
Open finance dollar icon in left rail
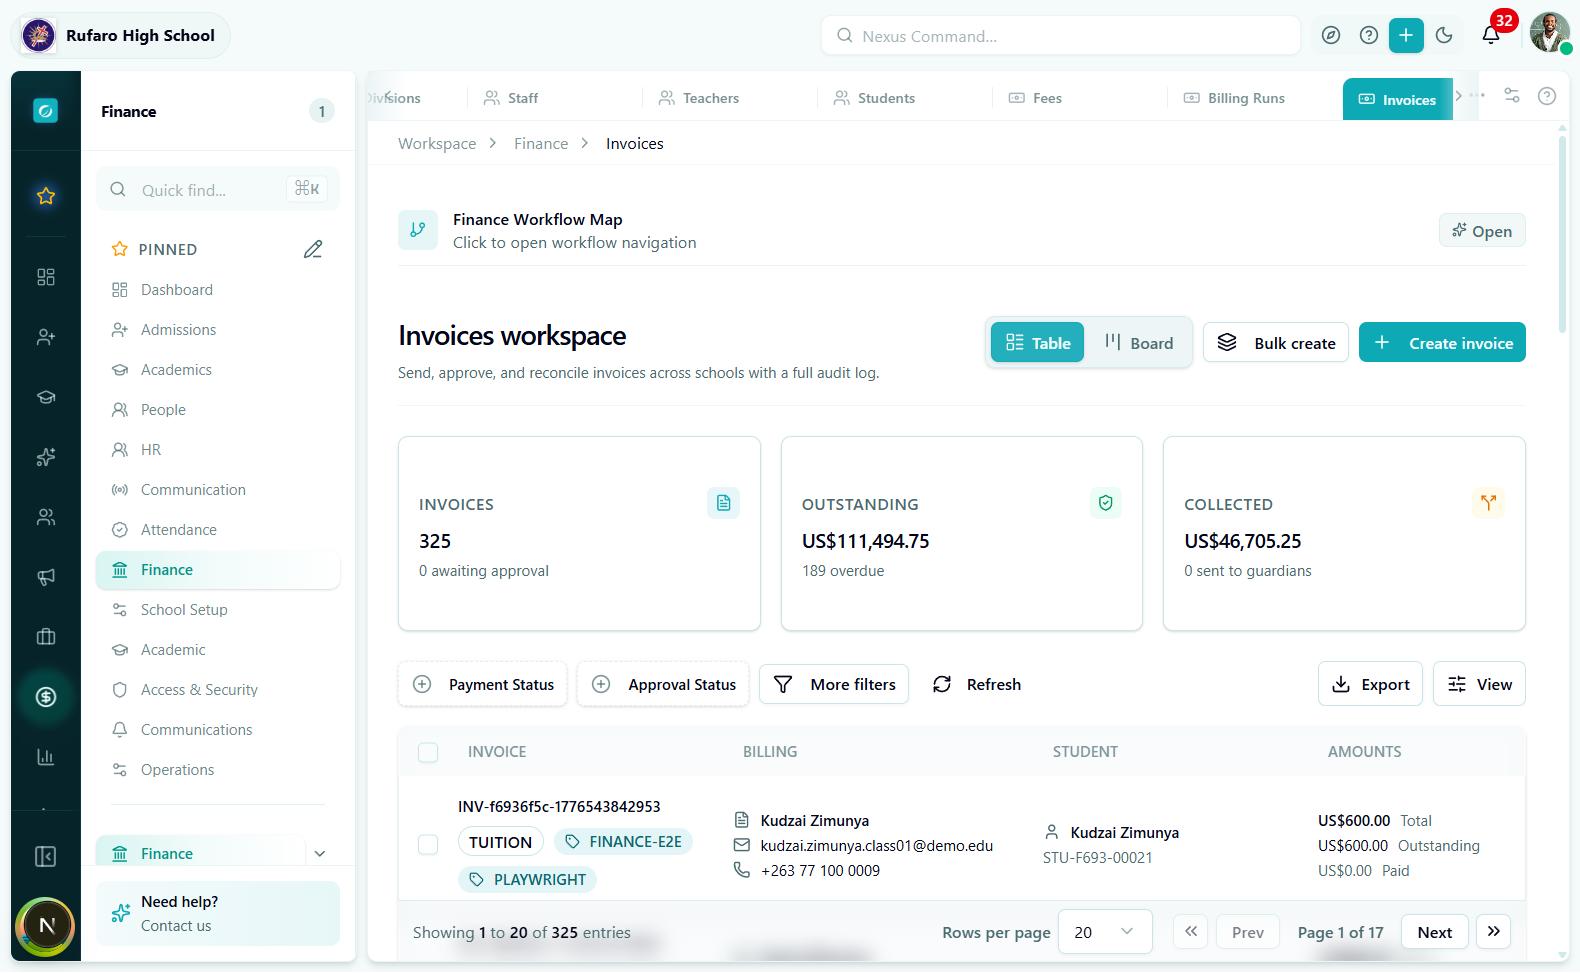tap(46, 697)
